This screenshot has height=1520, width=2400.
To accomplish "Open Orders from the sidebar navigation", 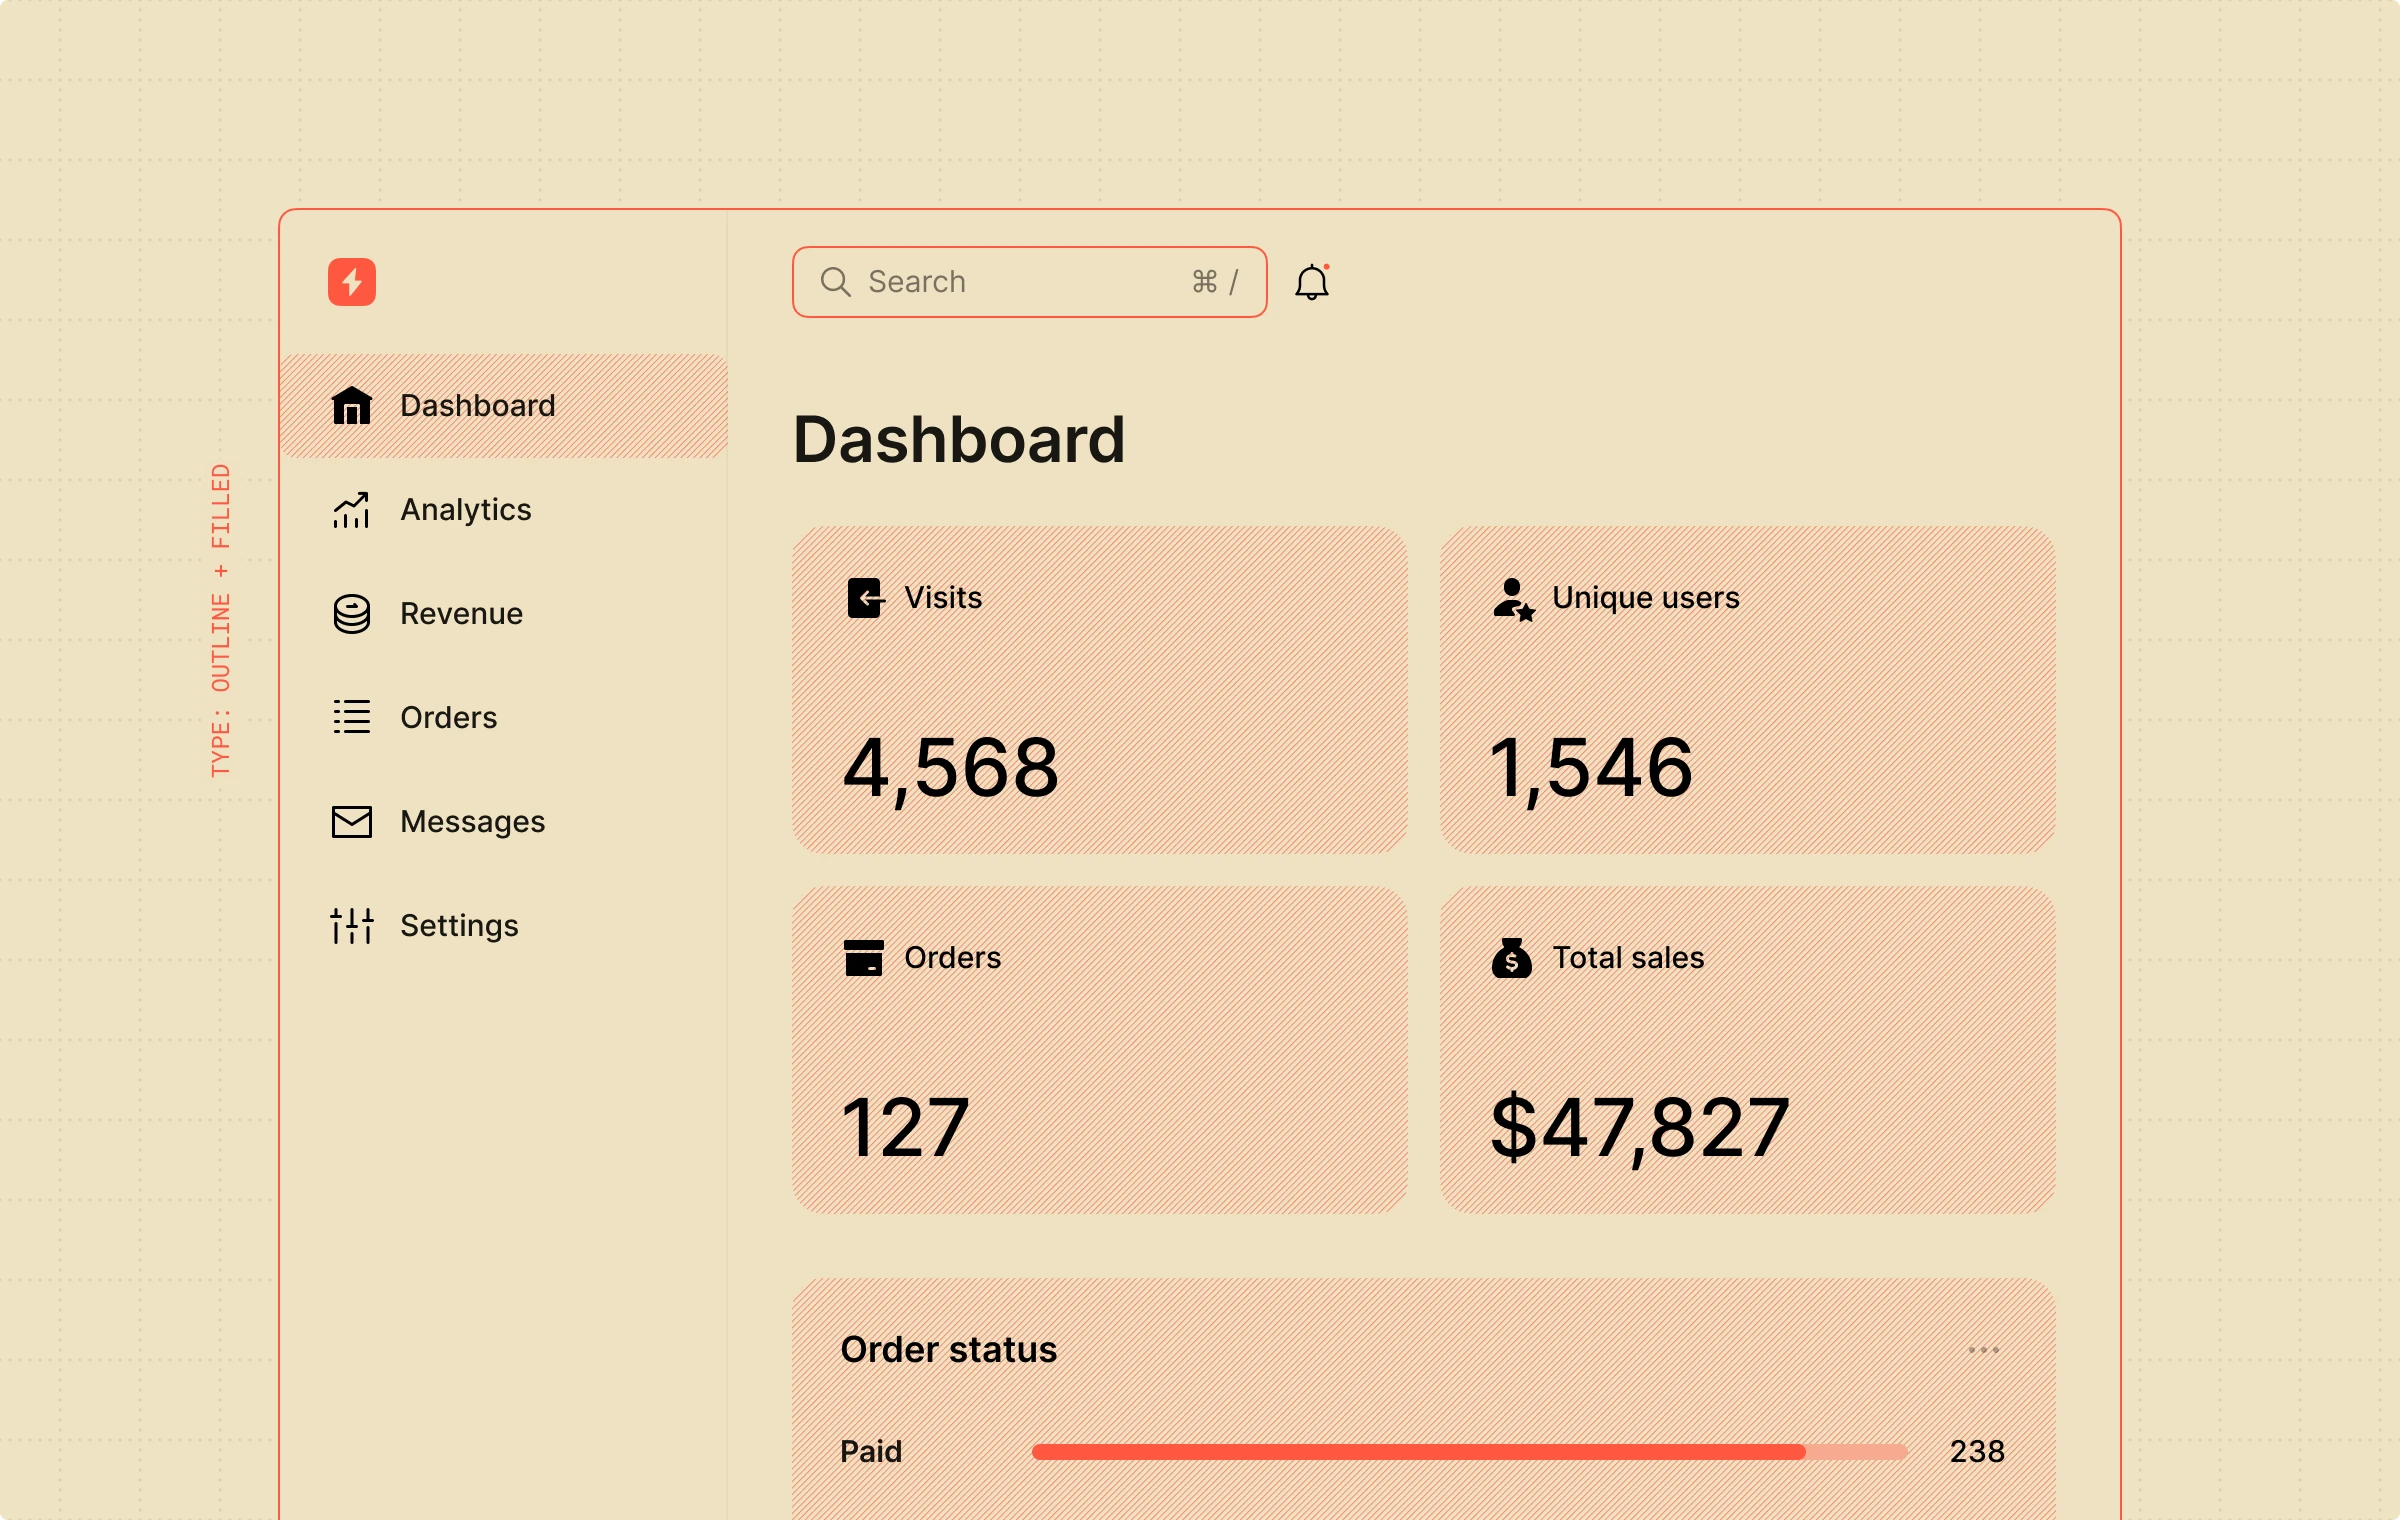I will 504,718.
